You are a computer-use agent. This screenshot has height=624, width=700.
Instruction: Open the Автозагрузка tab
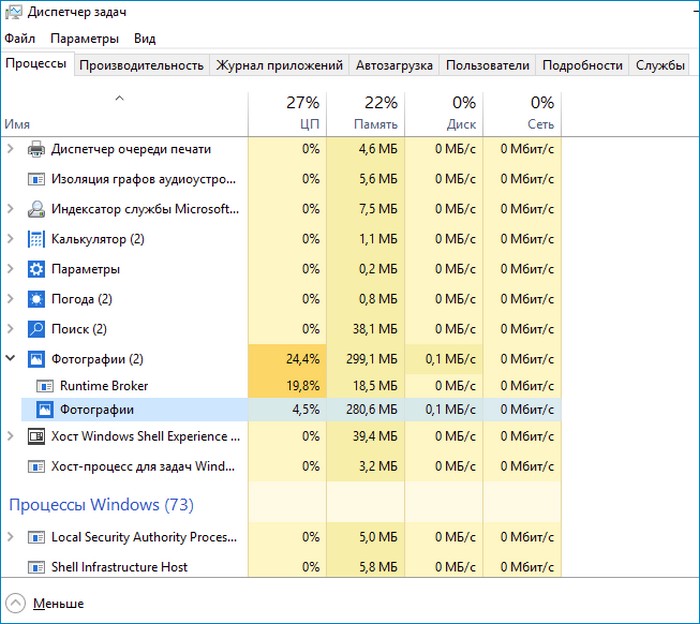[394, 65]
